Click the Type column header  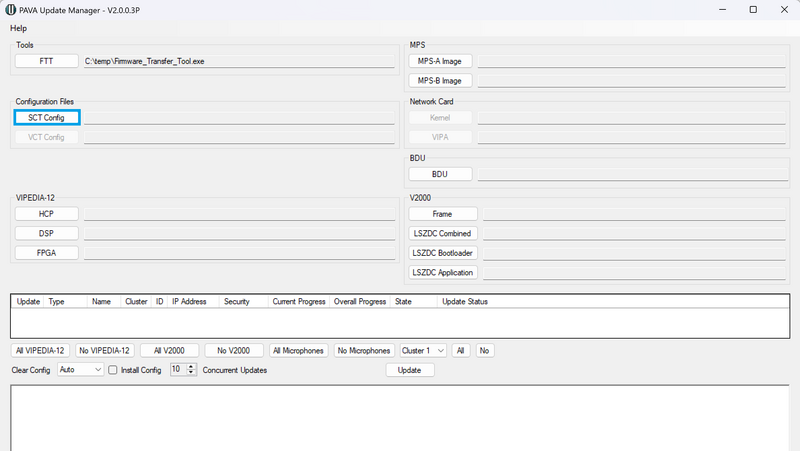[66, 302]
